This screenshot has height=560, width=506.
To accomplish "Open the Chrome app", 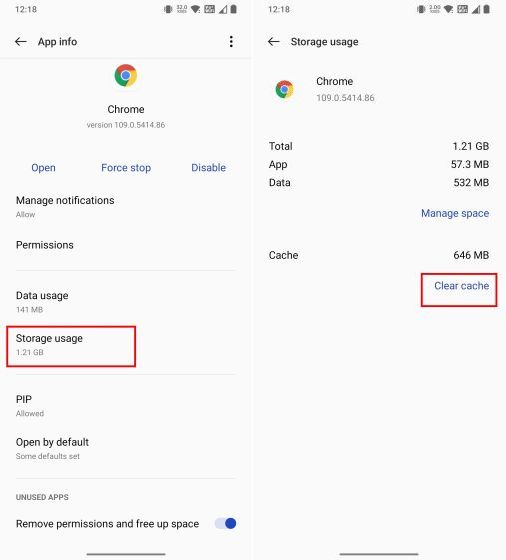I will pyautogui.click(x=43, y=168).
